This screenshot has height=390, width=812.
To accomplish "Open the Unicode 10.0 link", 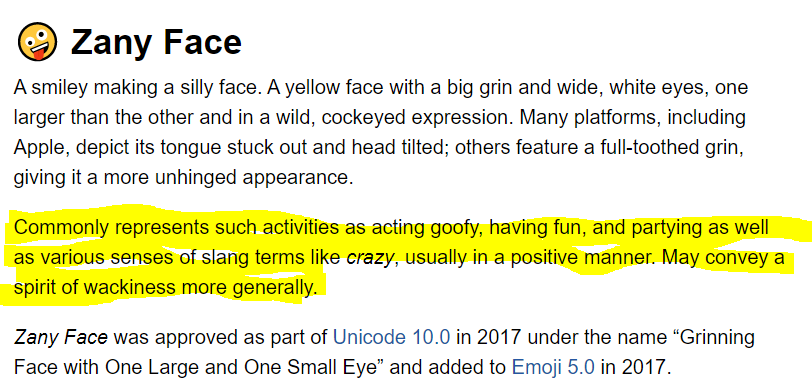I will (392, 338).
